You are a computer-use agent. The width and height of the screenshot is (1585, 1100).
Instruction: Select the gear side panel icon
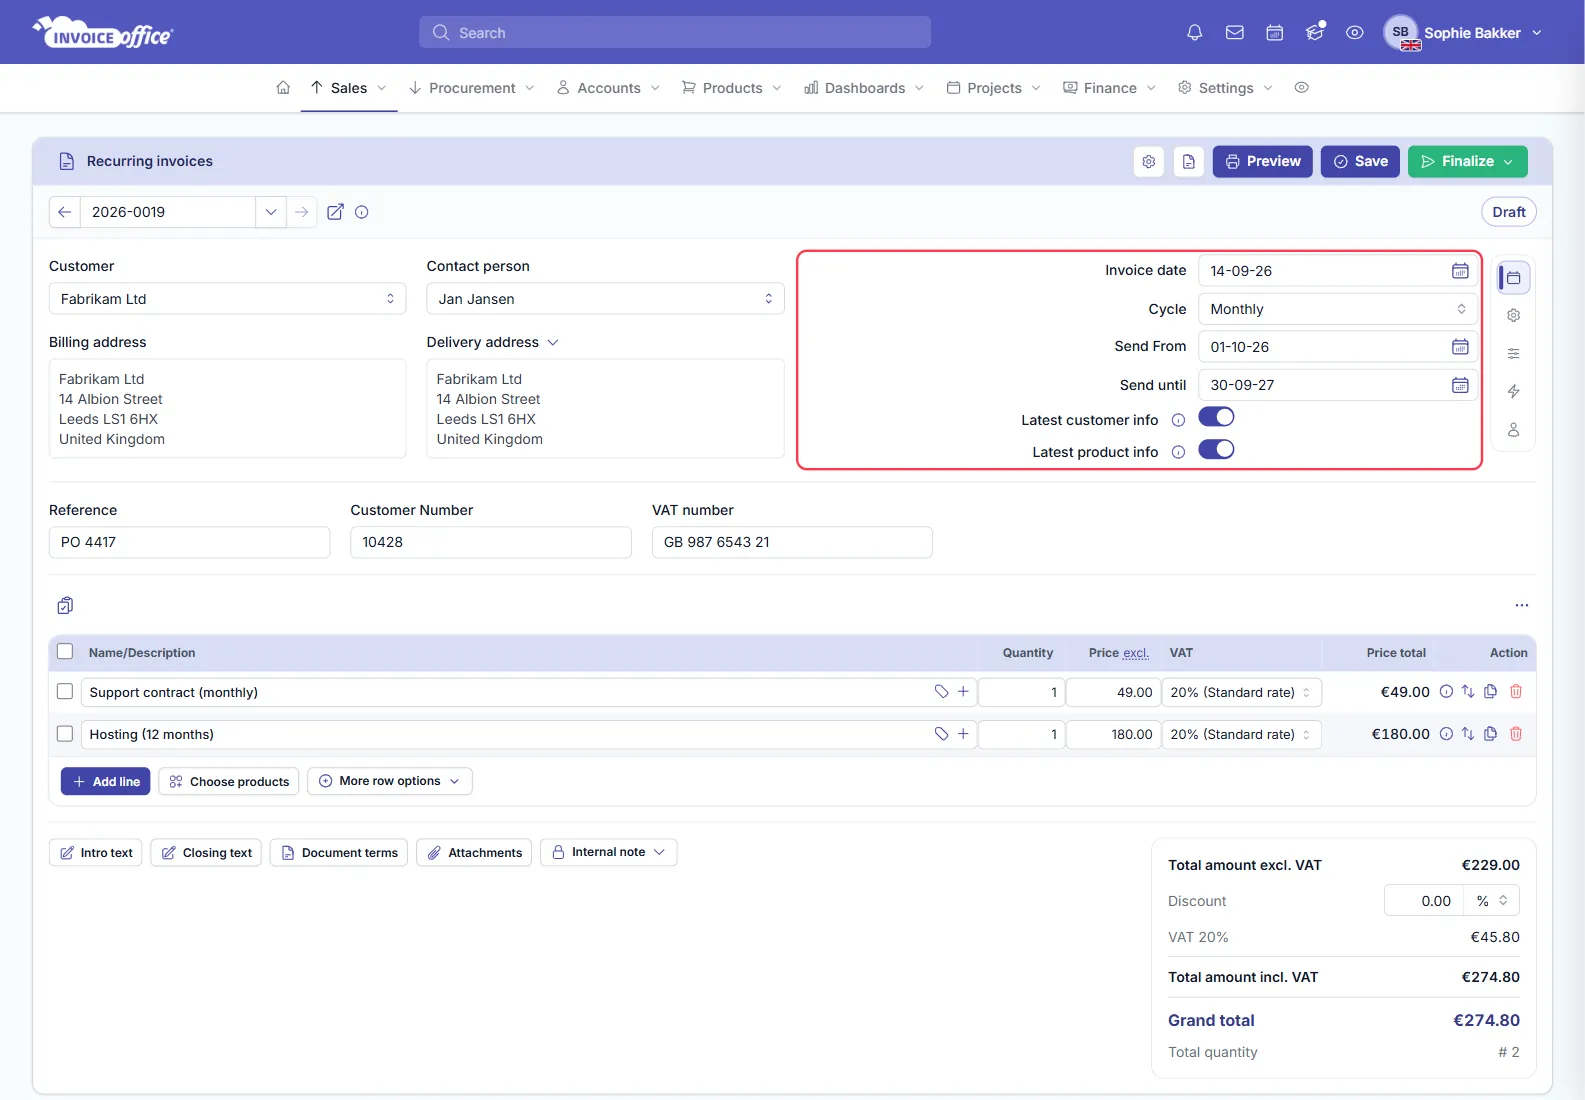pyautogui.click(x=1514, y=316)
